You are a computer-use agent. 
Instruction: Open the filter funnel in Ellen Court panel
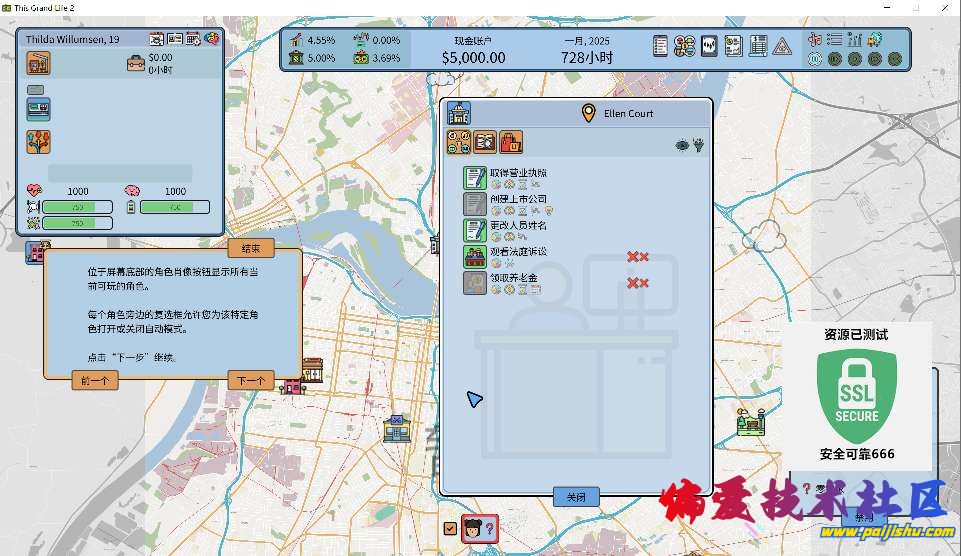click(698, 145)
